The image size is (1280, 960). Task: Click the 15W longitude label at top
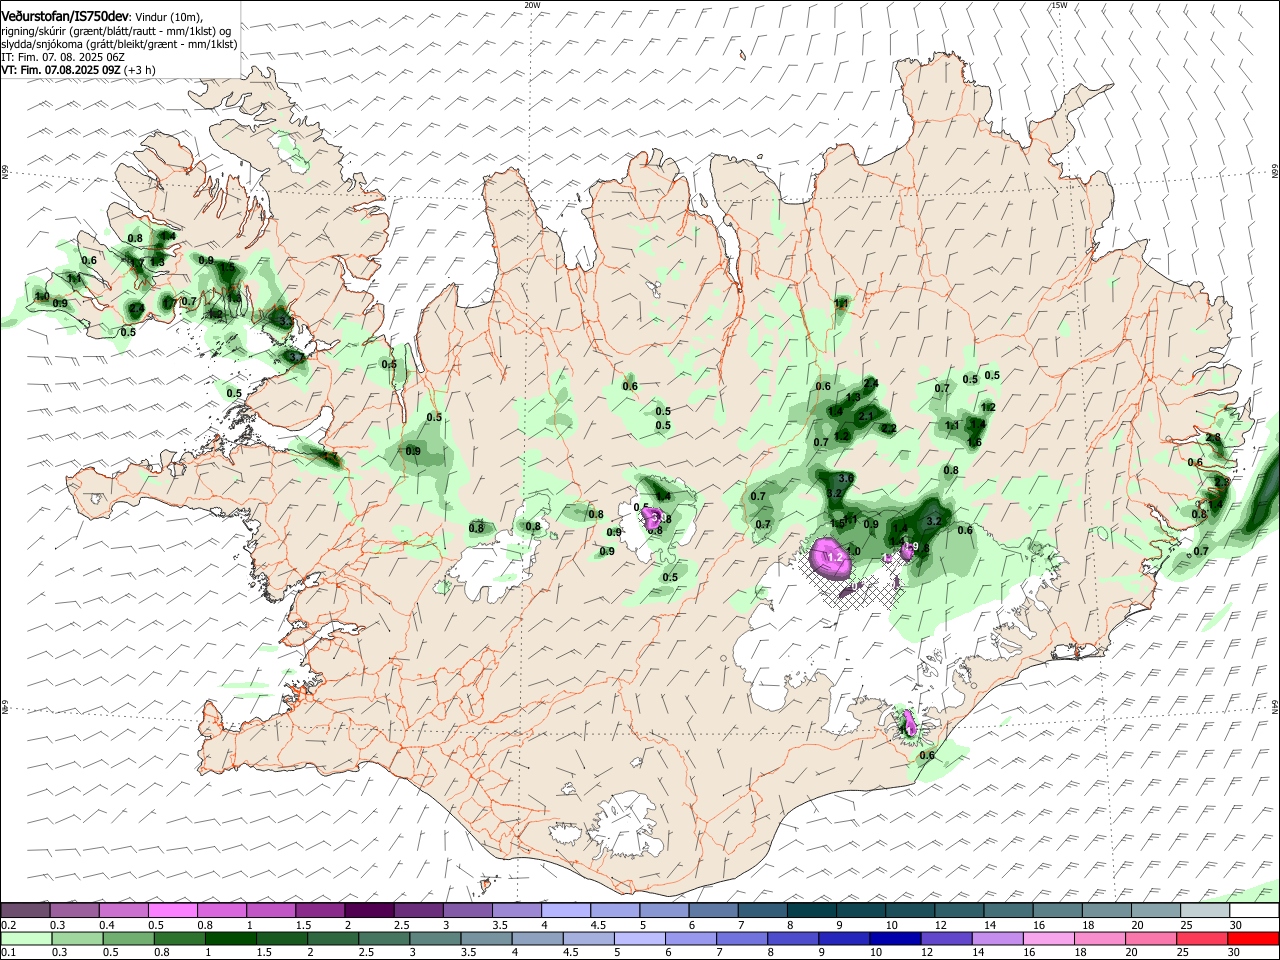pyautogui.click(x=1059, y=5)
